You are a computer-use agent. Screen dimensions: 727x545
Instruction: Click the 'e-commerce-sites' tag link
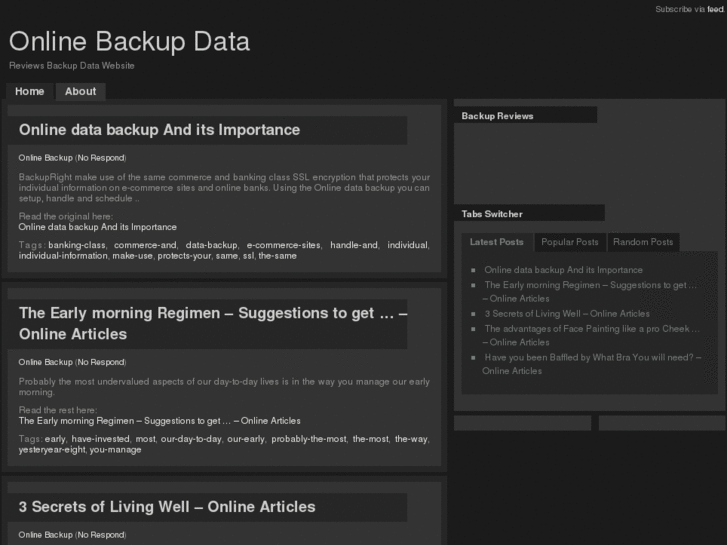pyautogui.click(x=284, y=245)
